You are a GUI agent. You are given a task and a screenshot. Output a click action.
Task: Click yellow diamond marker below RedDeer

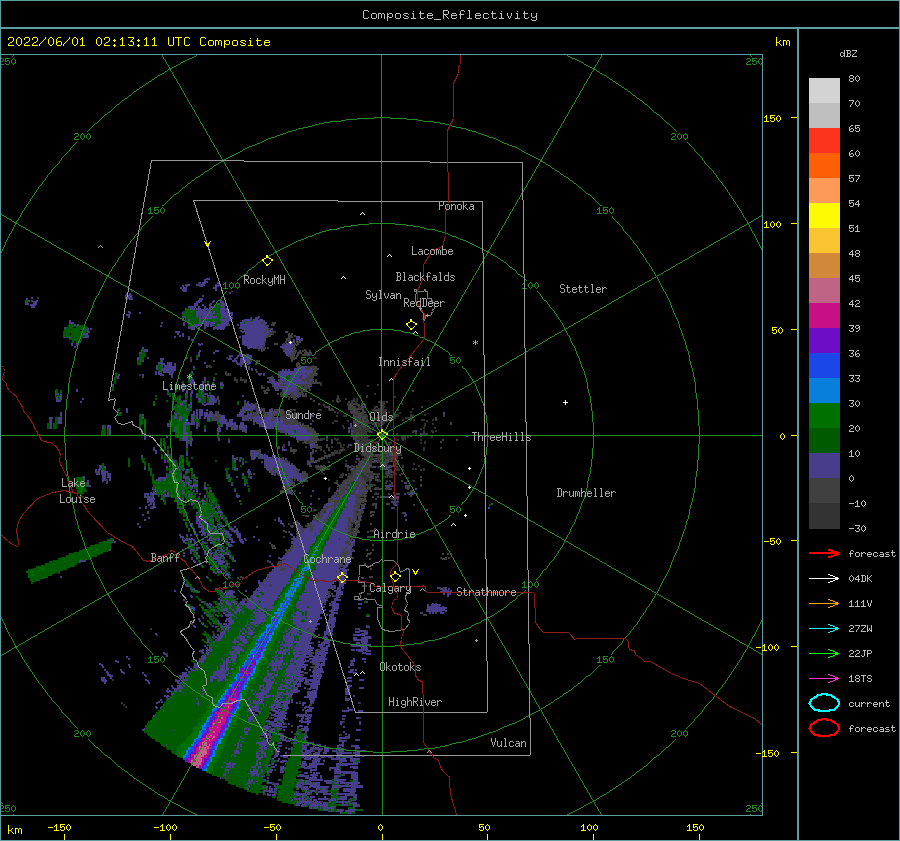point(411,324)
